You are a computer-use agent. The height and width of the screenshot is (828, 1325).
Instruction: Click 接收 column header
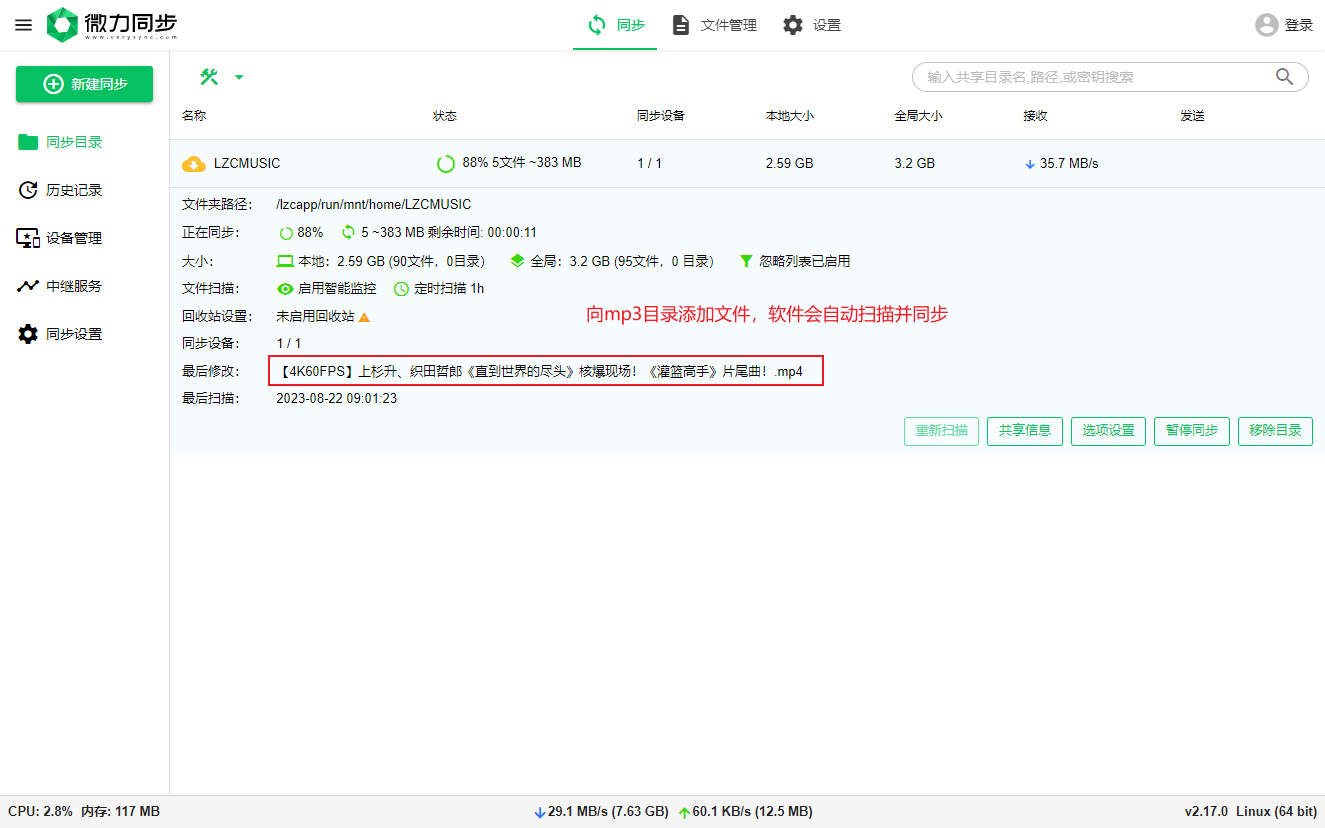point(1035,116)
